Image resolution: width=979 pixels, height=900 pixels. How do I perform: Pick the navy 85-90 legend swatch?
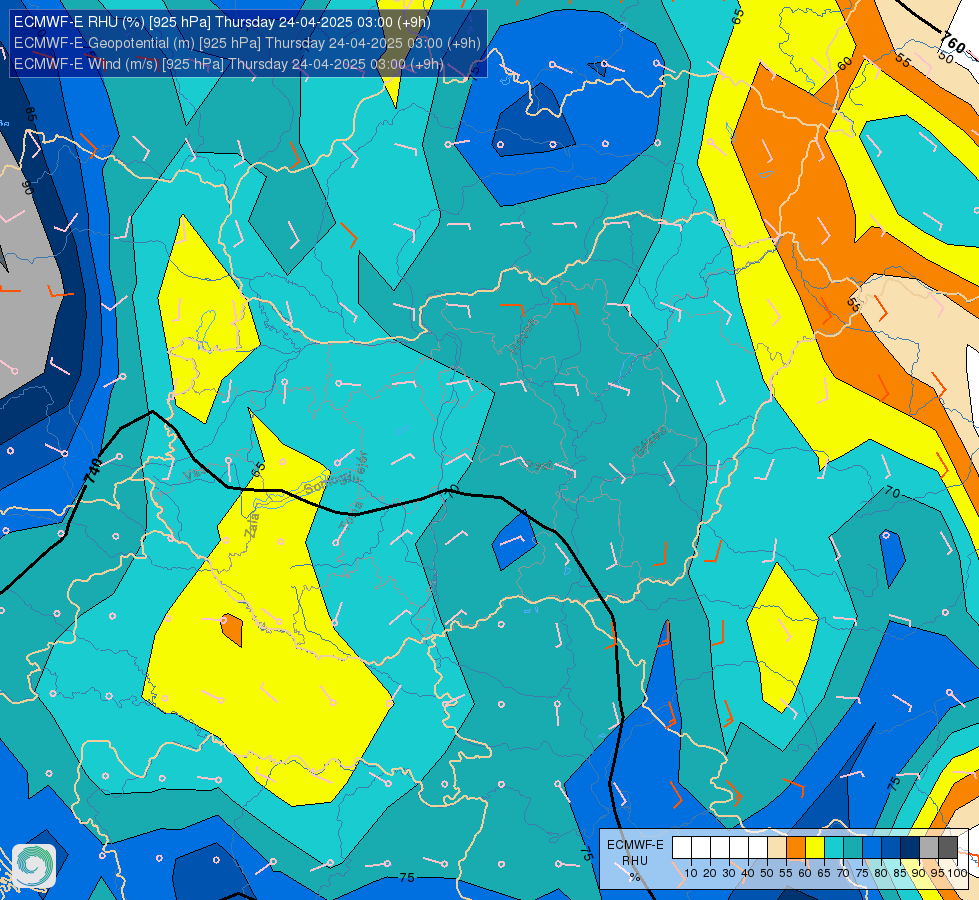tap(910, 847)
